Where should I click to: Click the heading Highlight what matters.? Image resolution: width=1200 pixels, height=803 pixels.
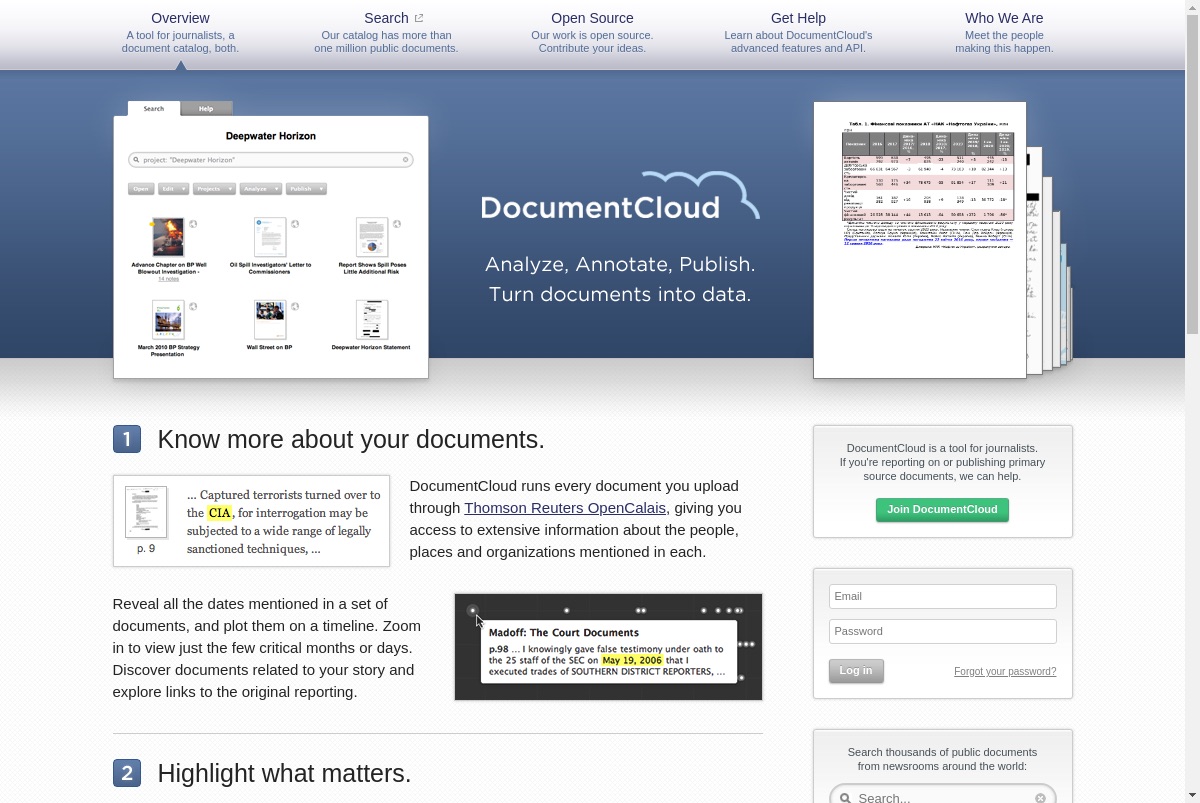coord(284,774)
